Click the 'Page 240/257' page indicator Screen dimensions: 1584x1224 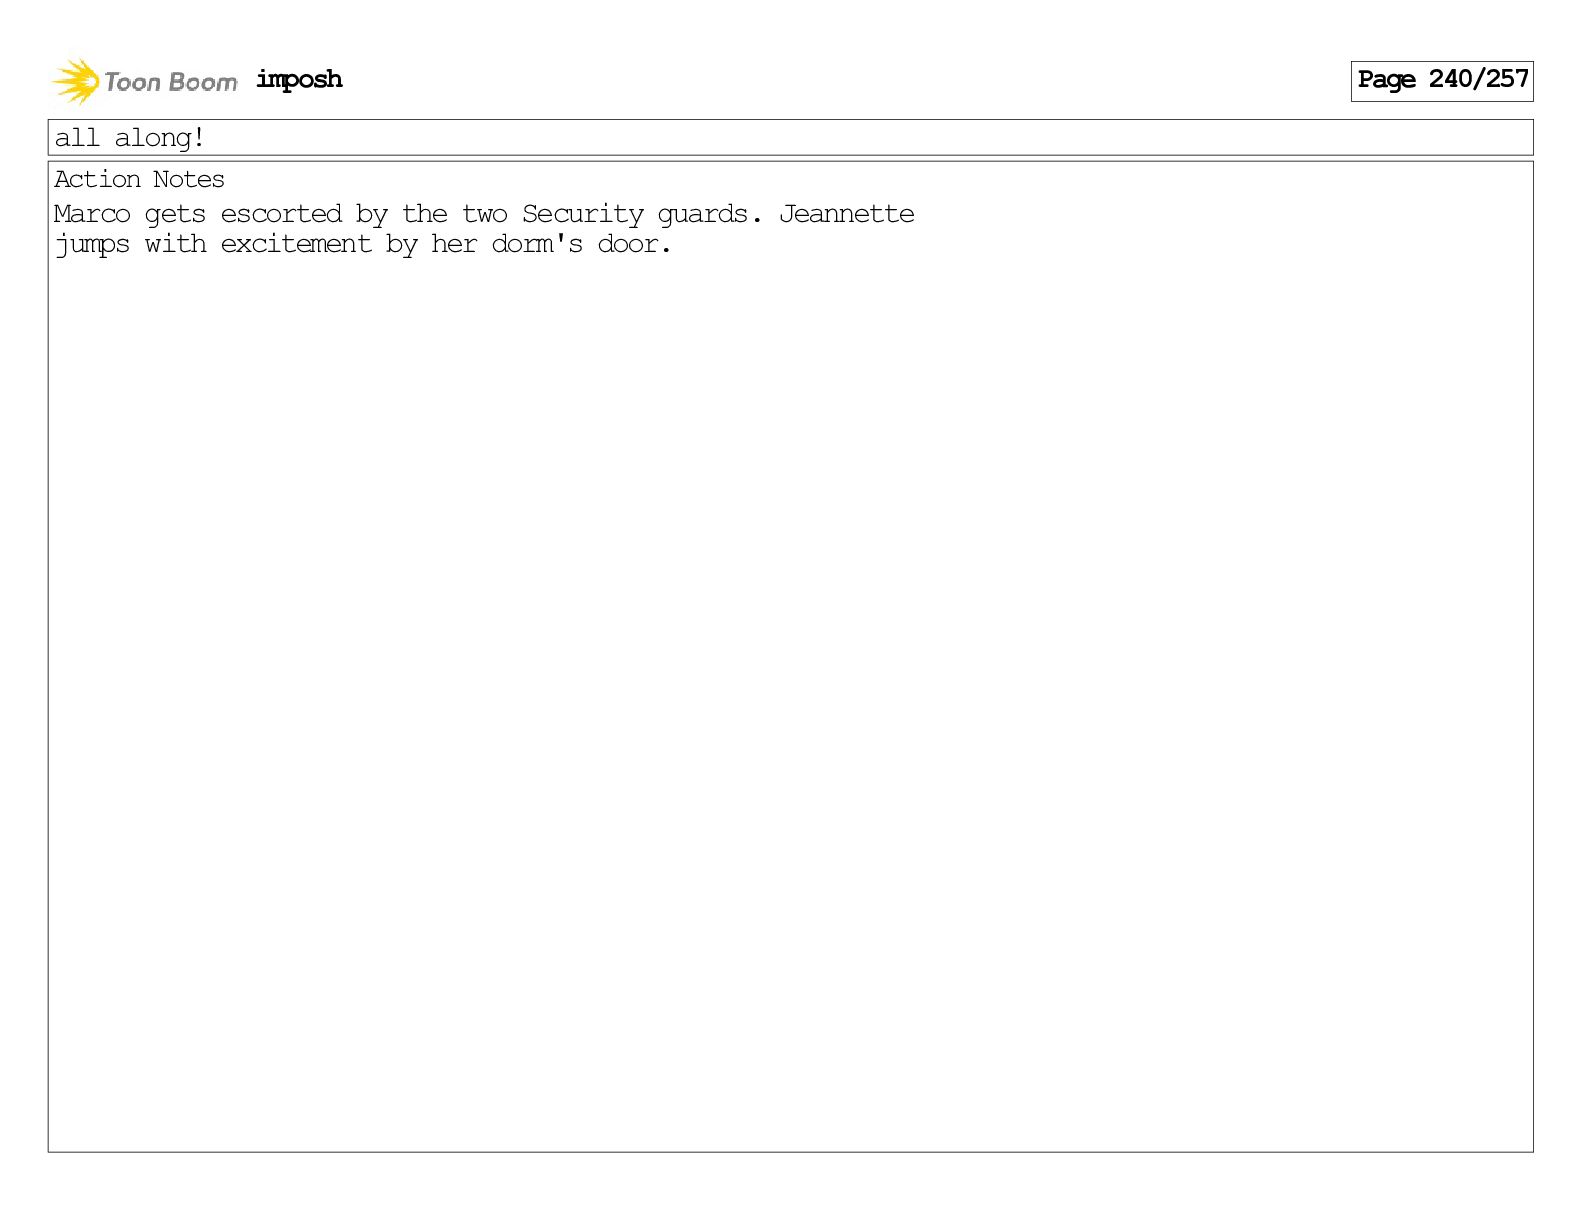pos(1442,81)
